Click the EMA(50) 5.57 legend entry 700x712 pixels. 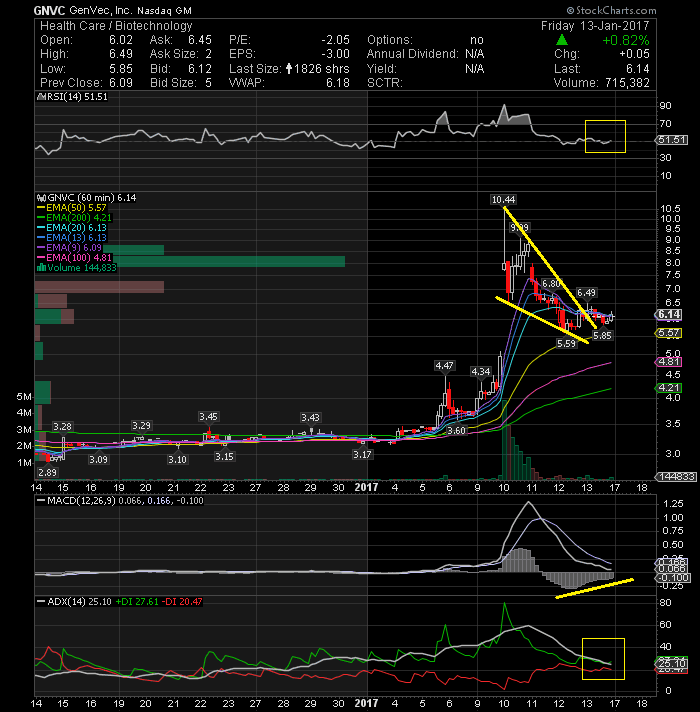[71, 208]
